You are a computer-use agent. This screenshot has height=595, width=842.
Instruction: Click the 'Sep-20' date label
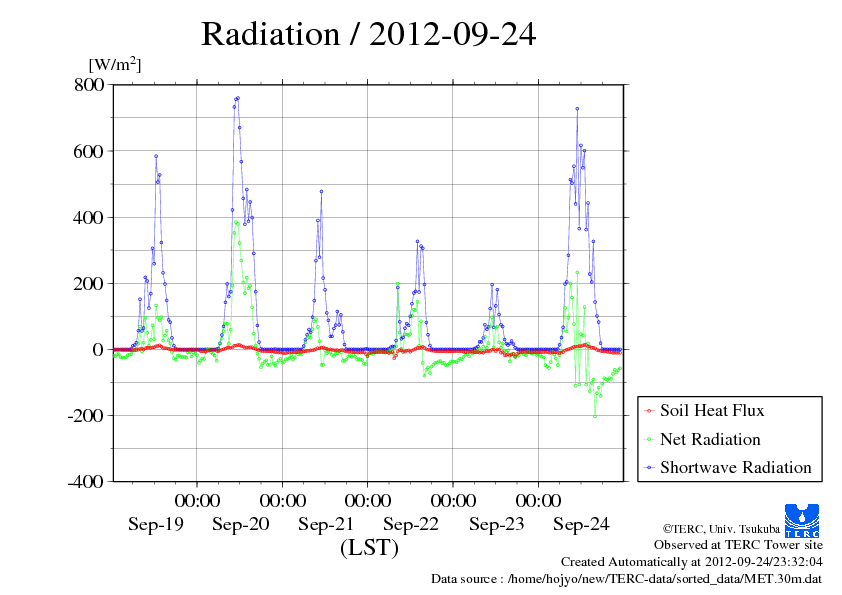pos(241,524)
